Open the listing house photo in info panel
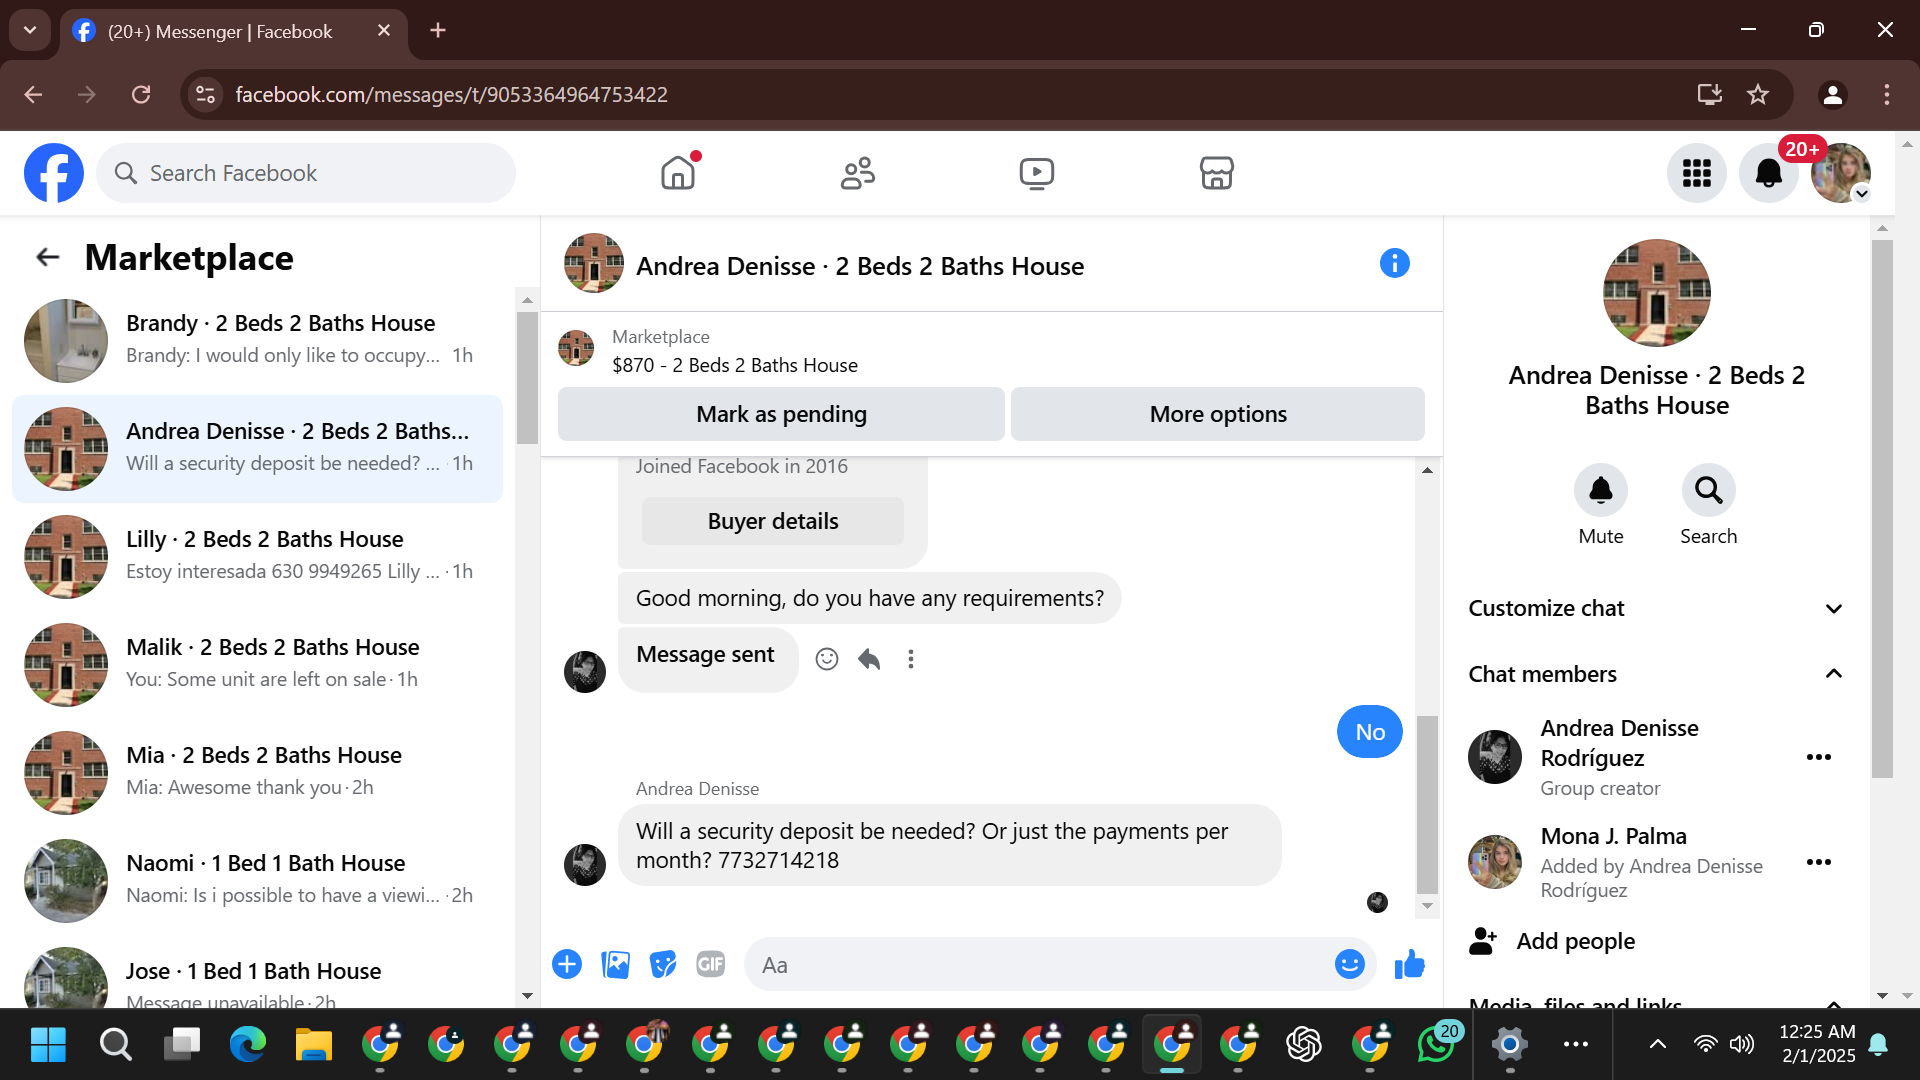 click(1657, 292)
